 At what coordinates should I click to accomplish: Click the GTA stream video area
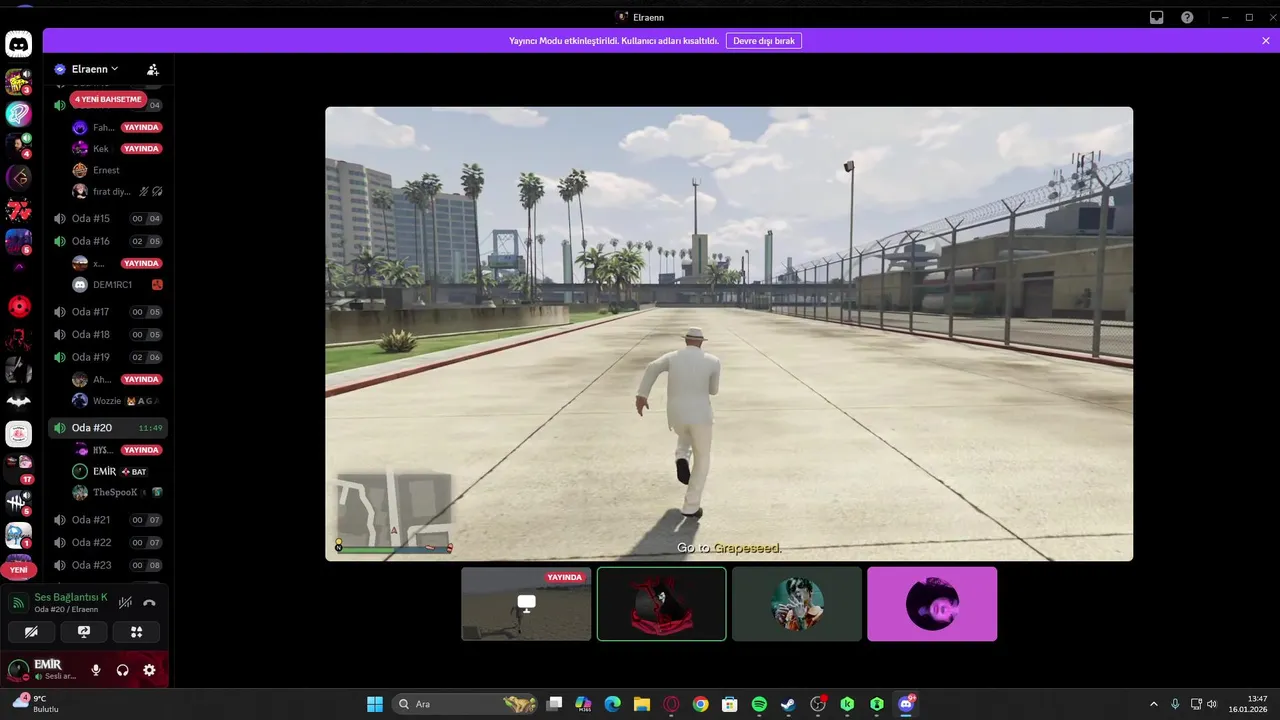coord(729,334)
